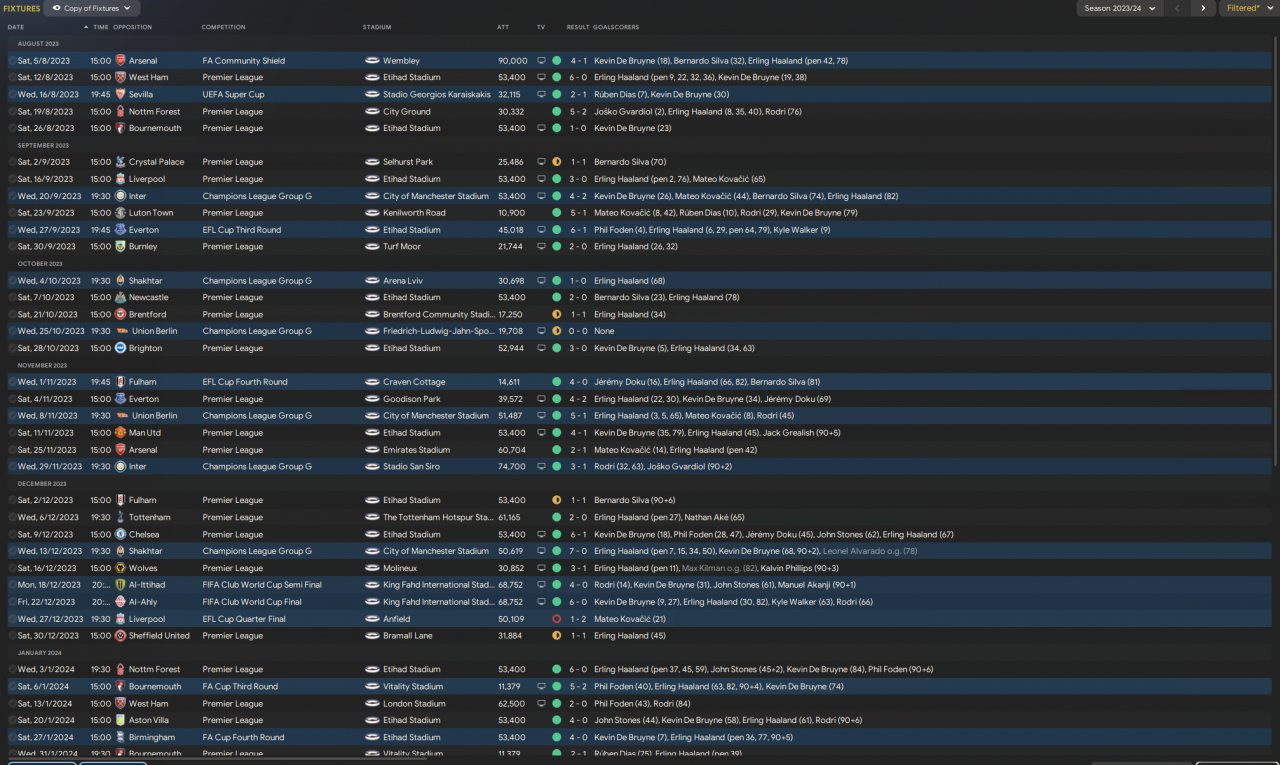
Task: Click the stadium icon beside Selhurst Park
Action: click(x=371, y=162)
